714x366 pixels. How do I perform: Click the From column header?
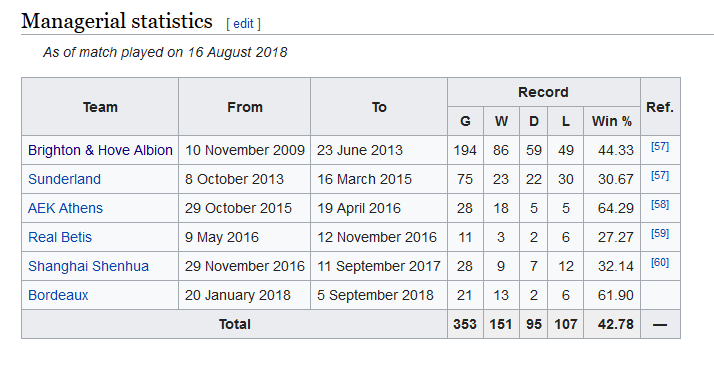point(245,107)
